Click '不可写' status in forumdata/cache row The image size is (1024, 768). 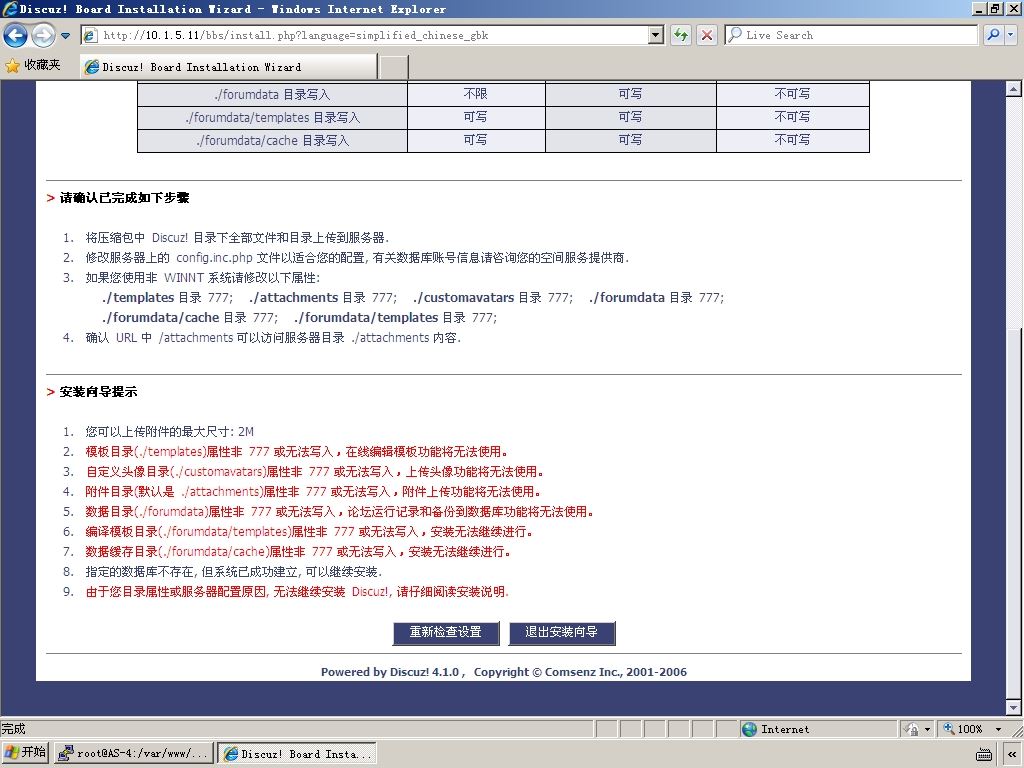pyautogui.click(x=792, y=140)
